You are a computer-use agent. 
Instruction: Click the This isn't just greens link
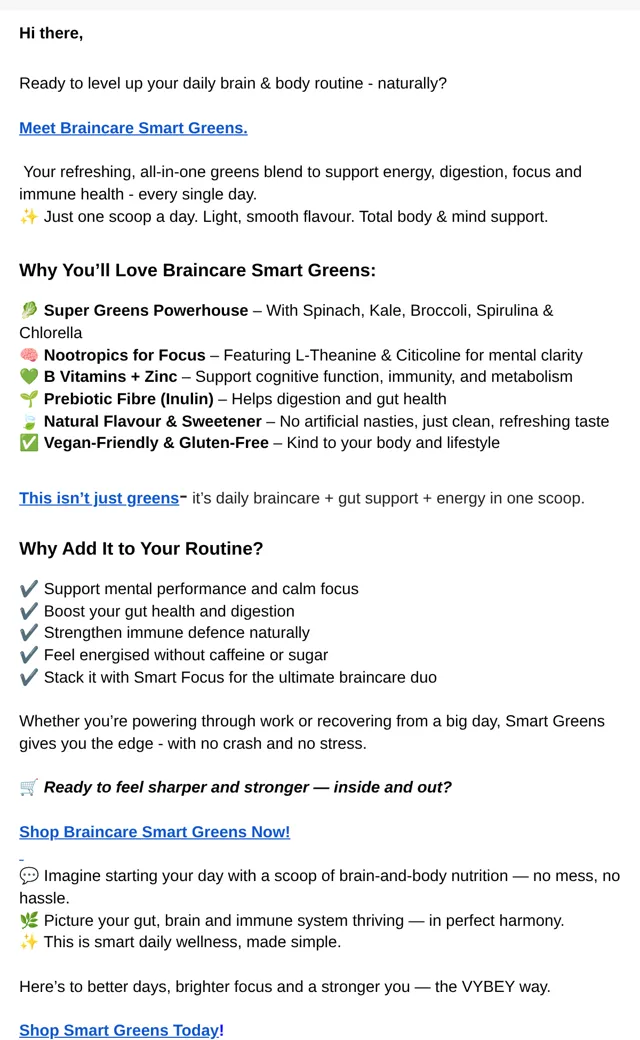(99, 498)
